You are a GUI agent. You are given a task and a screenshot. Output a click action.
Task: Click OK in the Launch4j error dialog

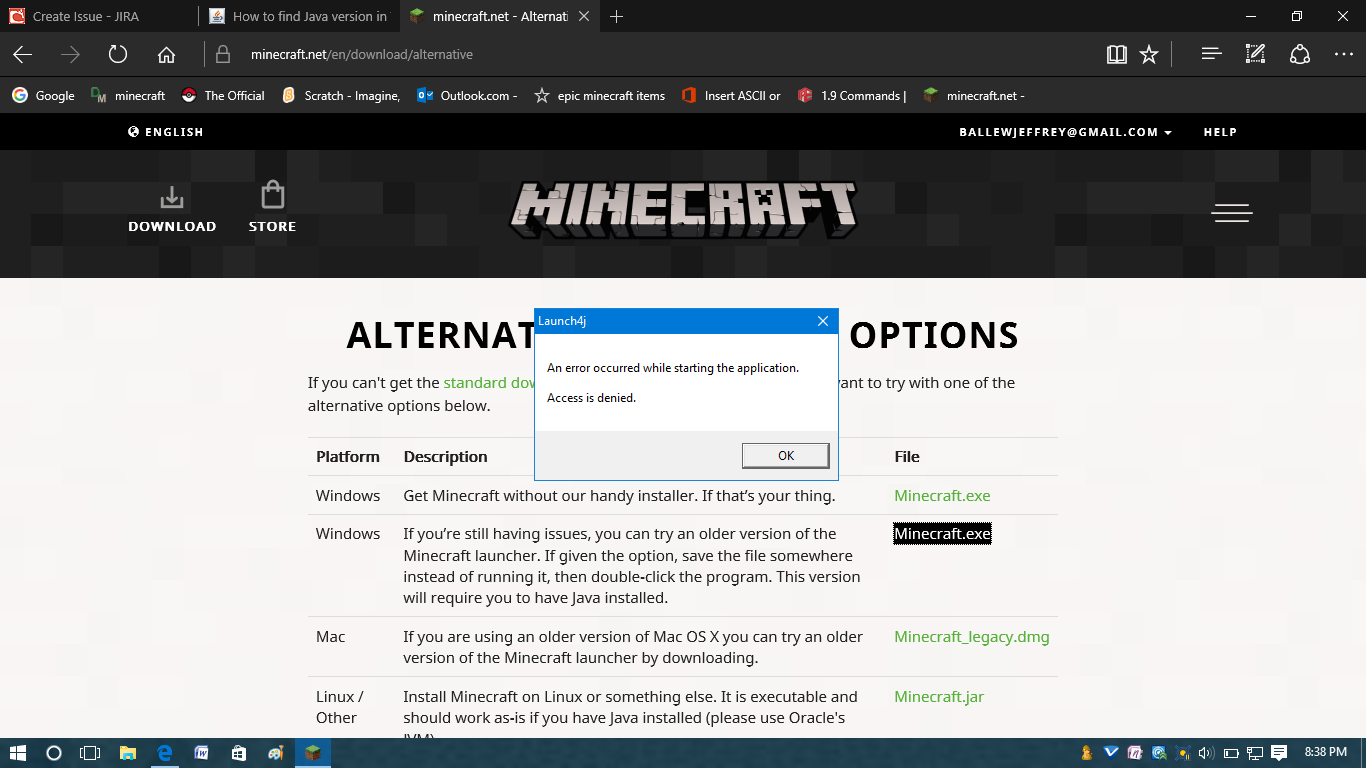786,456
